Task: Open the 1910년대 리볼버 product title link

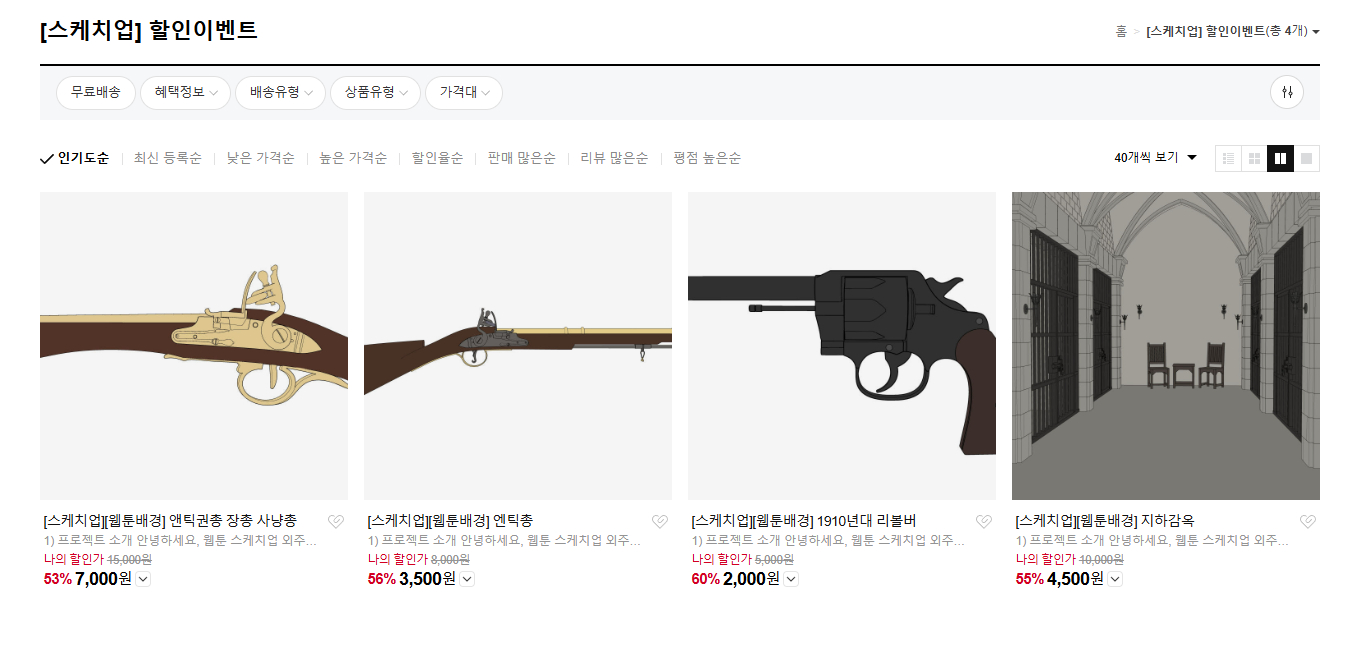Action: 804,521
